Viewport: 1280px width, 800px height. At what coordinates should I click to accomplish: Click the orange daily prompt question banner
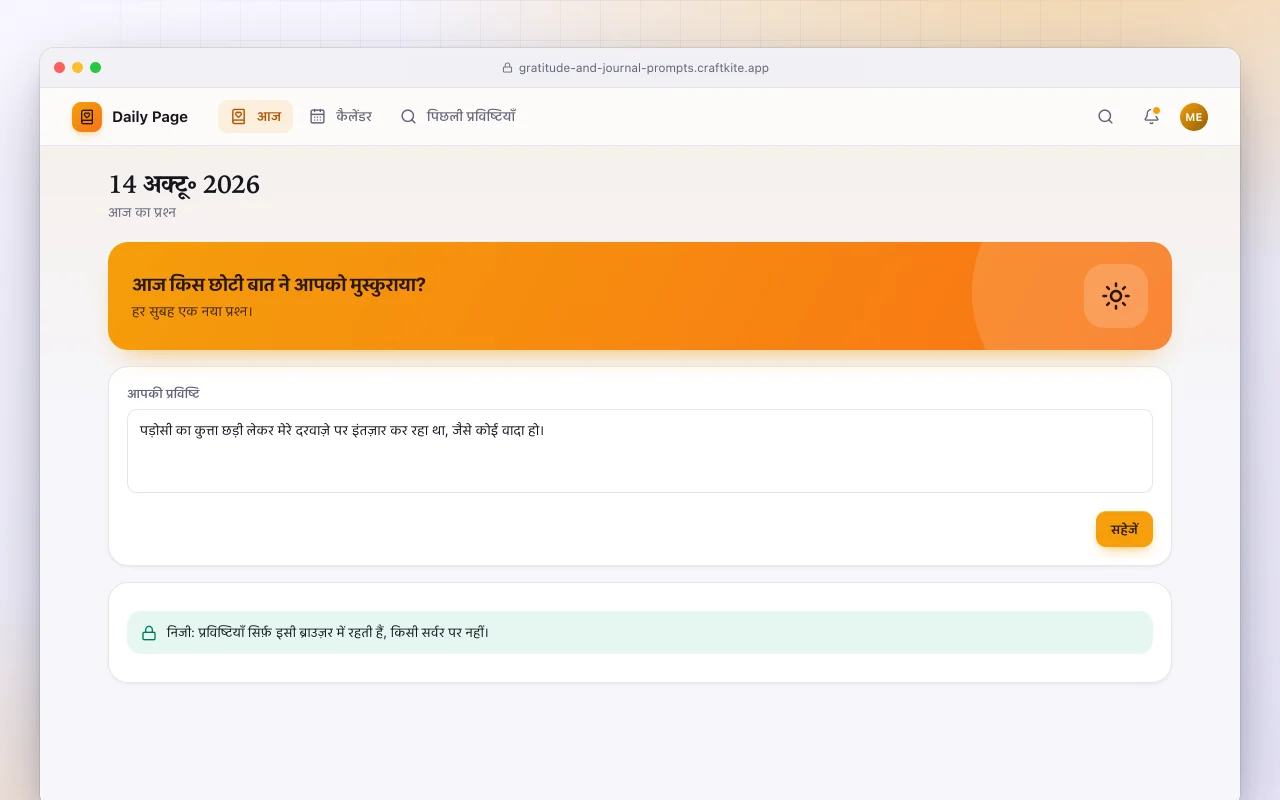640,296
